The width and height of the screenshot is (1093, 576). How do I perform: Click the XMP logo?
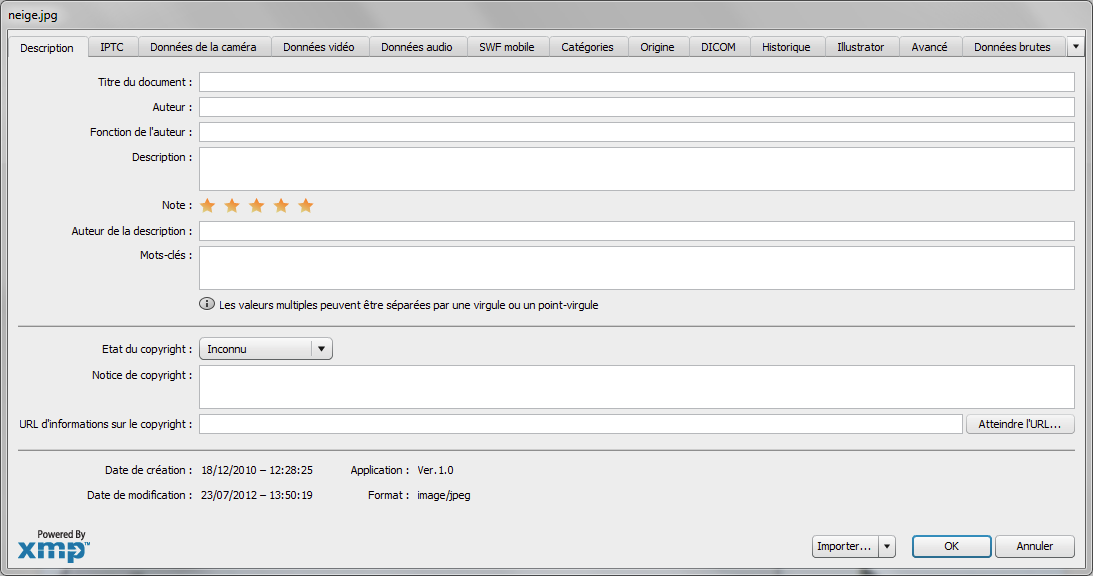pos(54,547)
